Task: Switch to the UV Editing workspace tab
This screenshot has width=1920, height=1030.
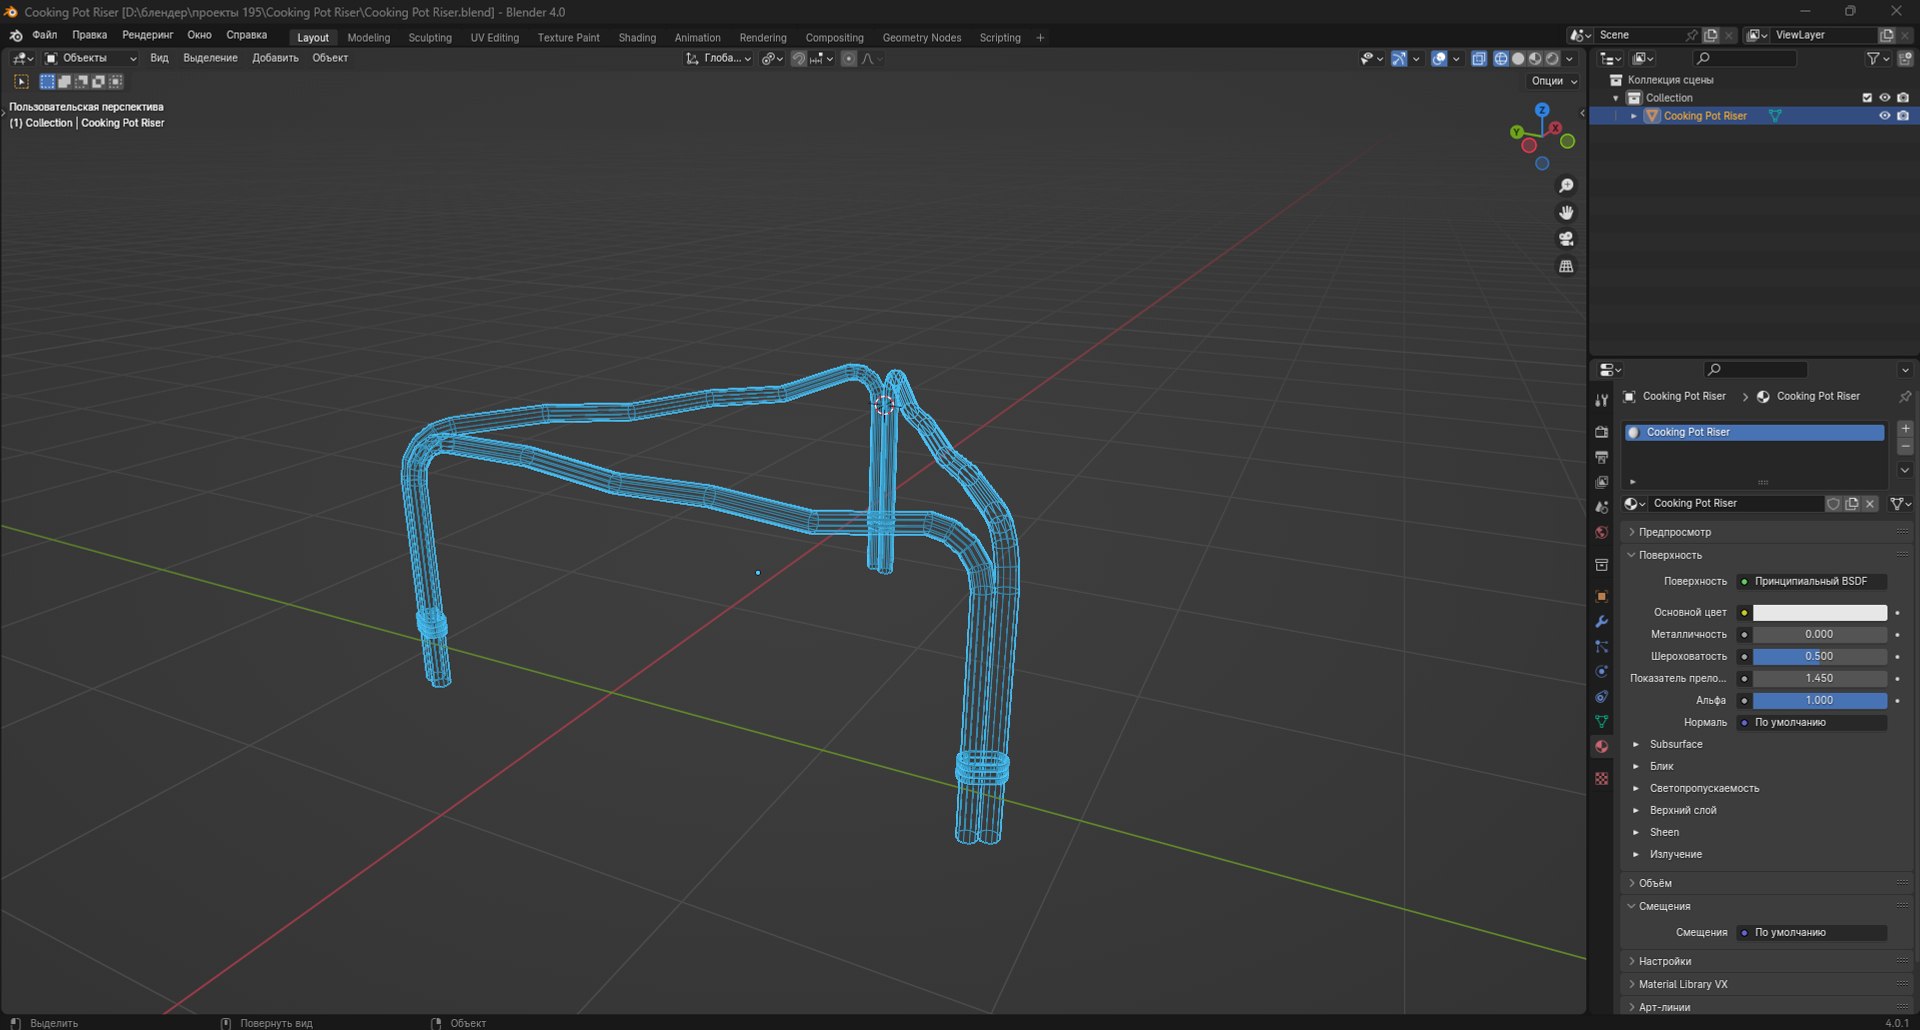Action: point(495,38)
